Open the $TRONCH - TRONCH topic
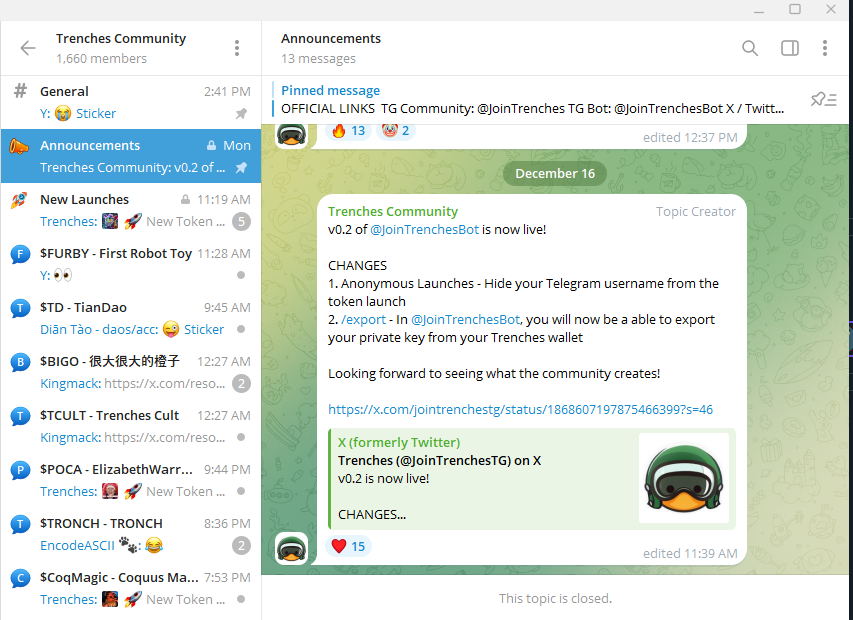The width and height of the screenshot is (853, 620). 131,534
